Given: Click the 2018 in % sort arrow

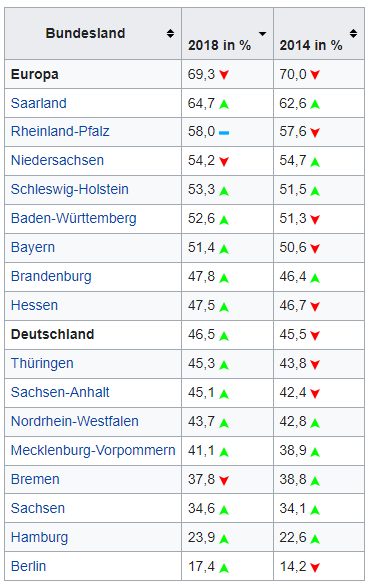Looking at the screenshot, I should [x=263, y=34].
